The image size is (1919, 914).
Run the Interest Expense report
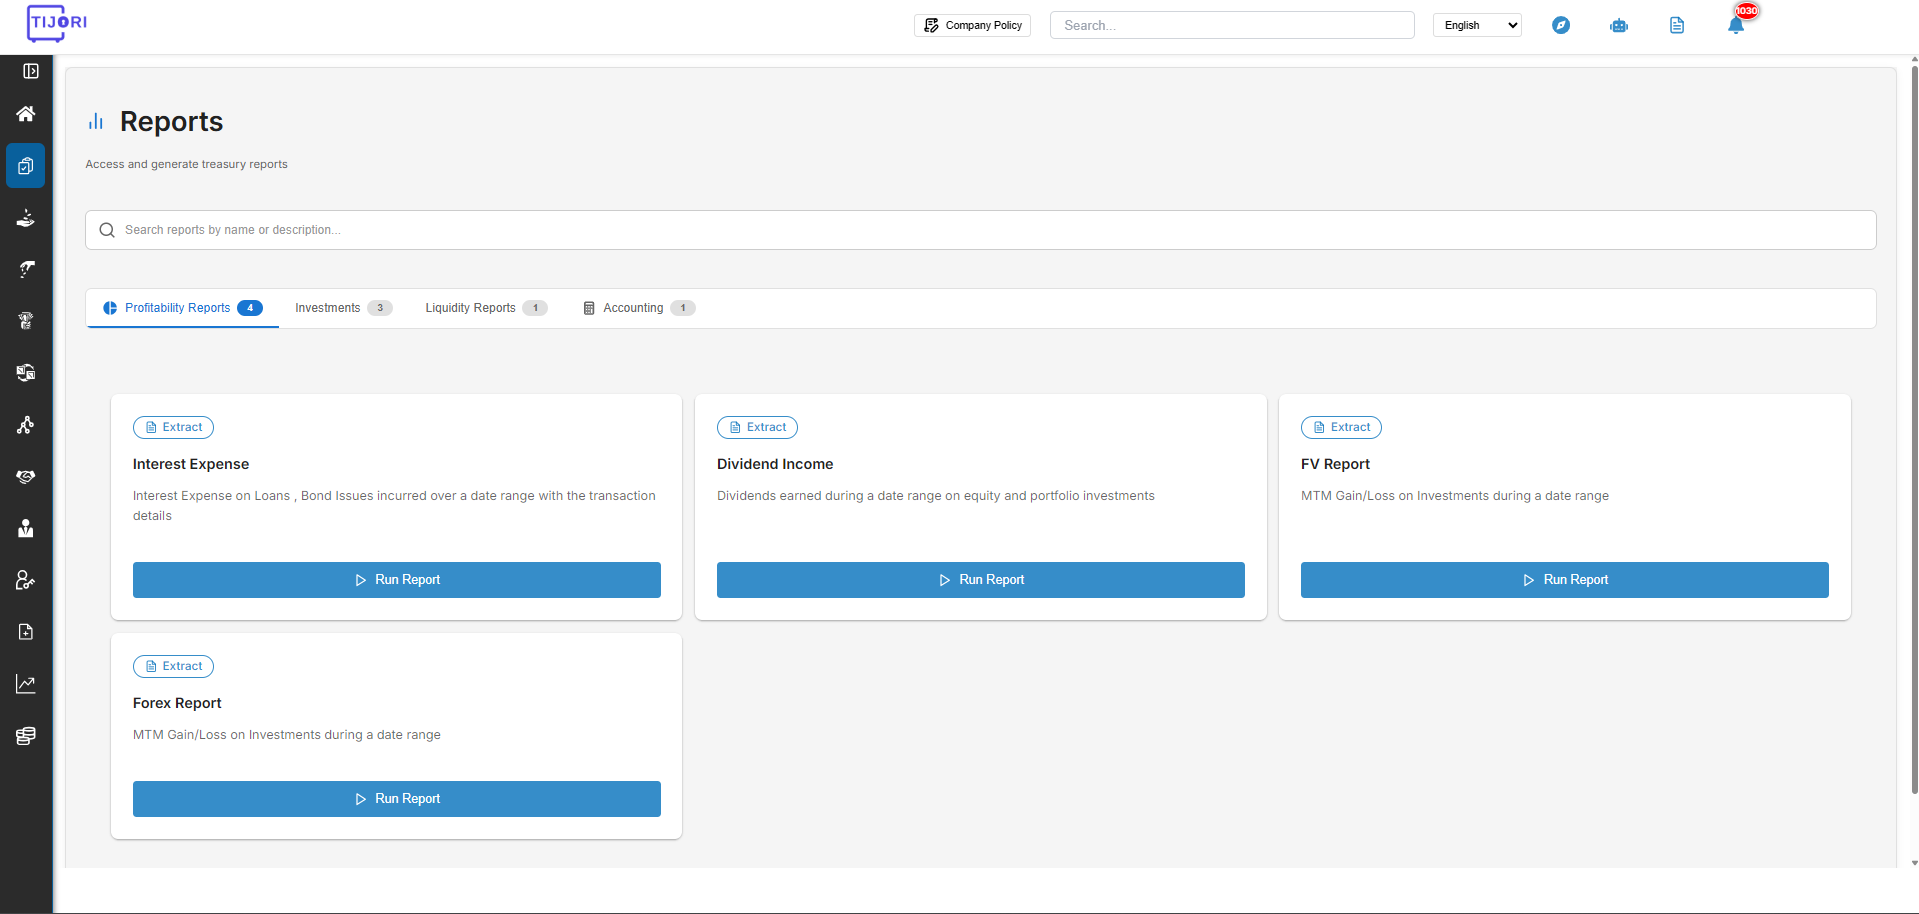coord(397,580)
